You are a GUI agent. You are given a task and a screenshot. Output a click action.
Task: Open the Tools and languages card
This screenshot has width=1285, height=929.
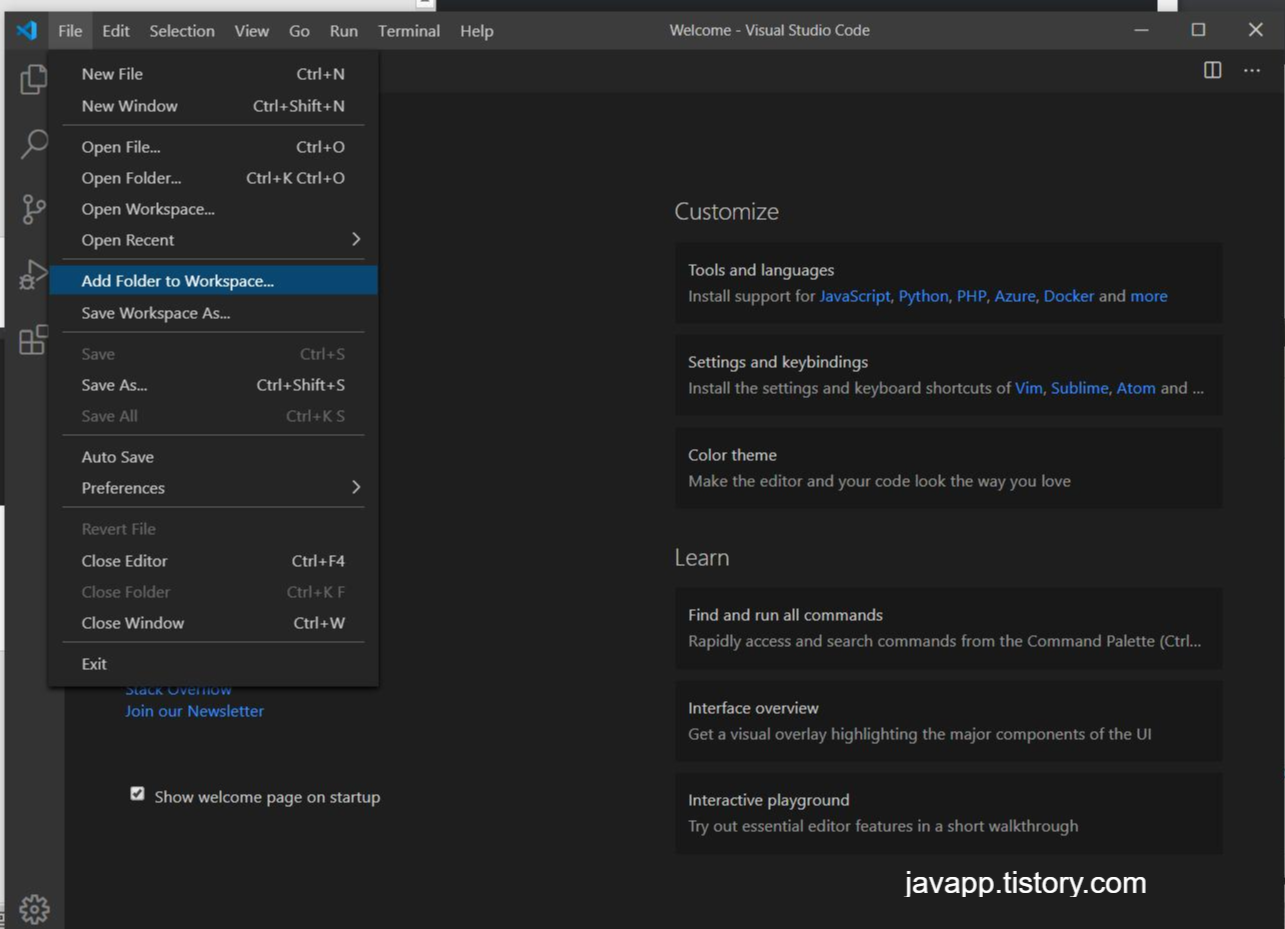click(x=948, y=283)
